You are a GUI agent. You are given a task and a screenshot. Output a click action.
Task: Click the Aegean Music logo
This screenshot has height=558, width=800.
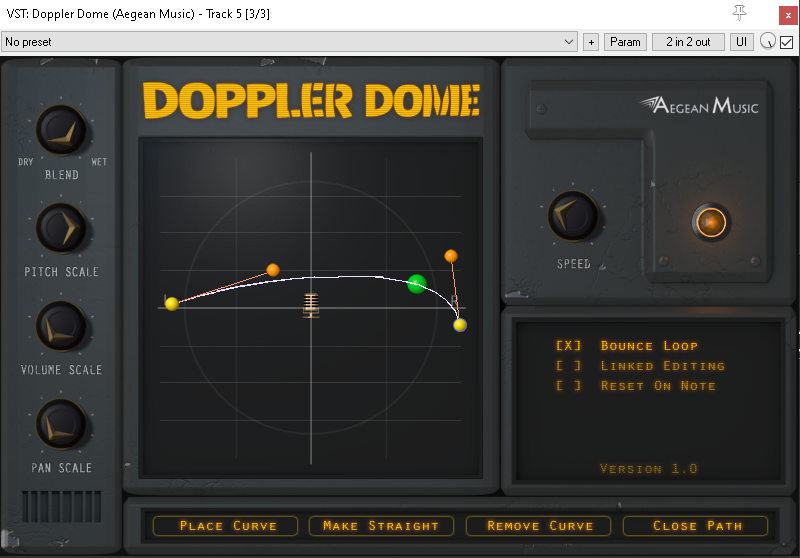point(698,105)
